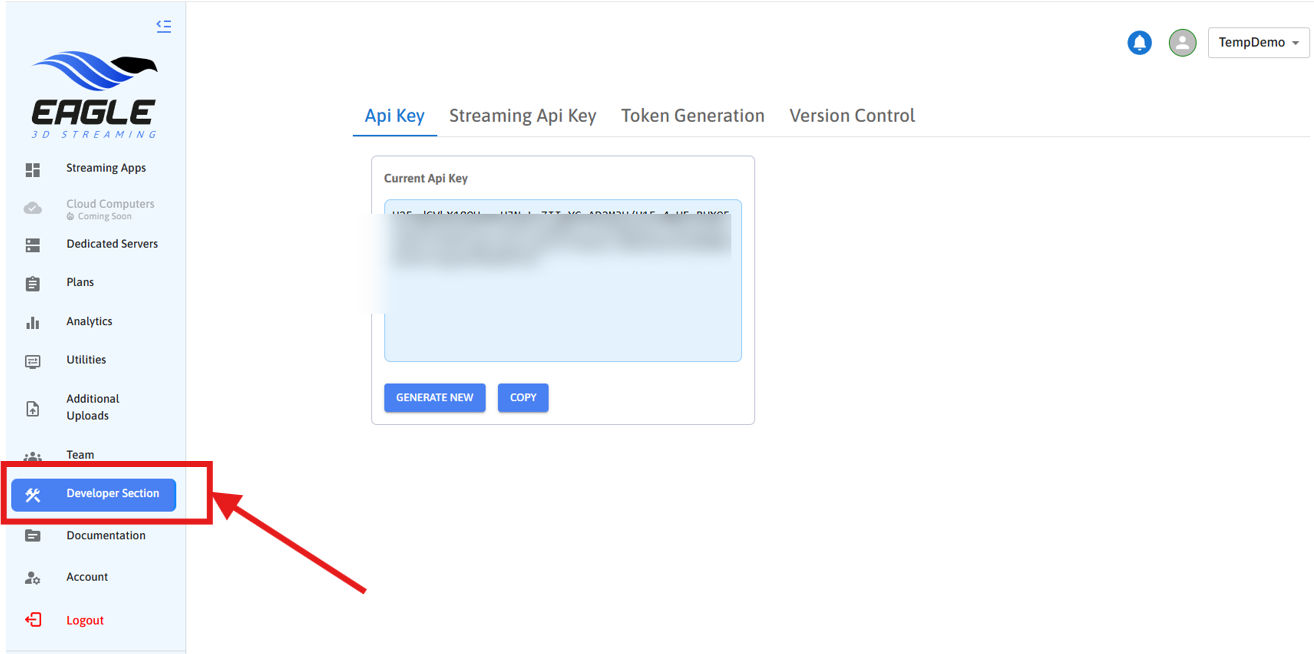Click the Analytics bar chart icon
This screenshot has height=654, width=1314.
pos(33,323)
